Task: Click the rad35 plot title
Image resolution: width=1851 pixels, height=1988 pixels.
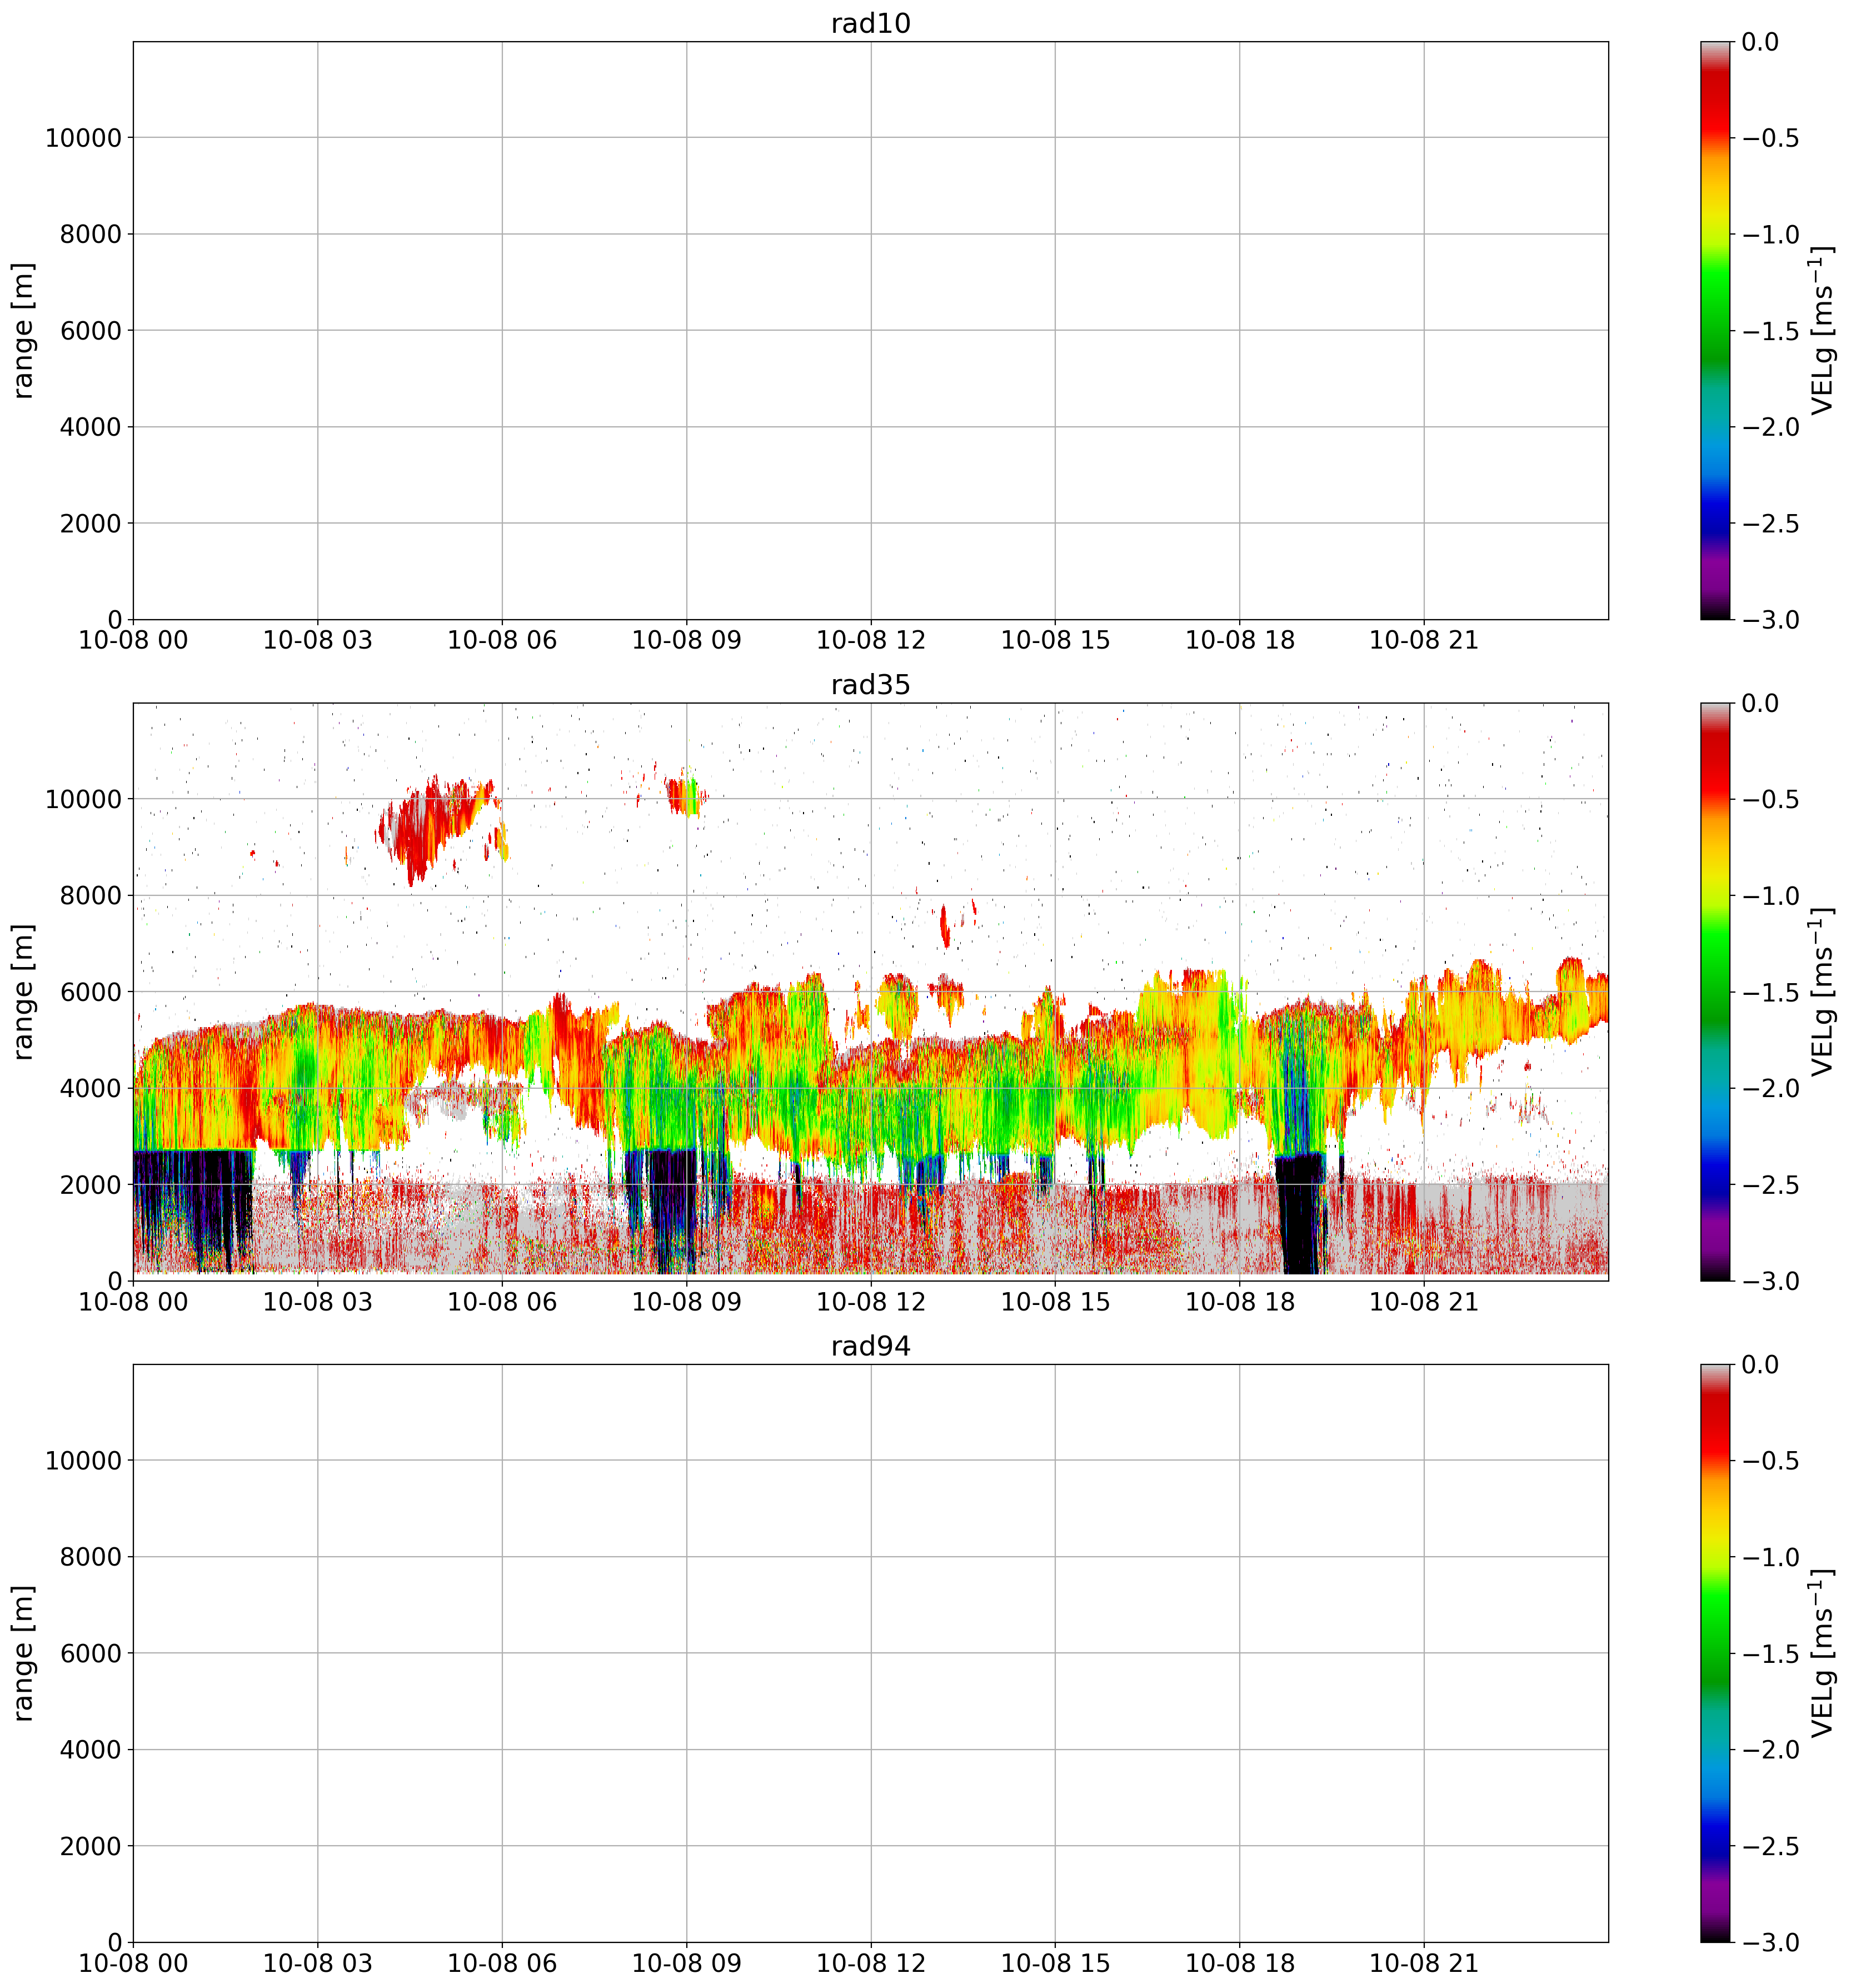Action: pyautogui.click(x=870, y=685)
